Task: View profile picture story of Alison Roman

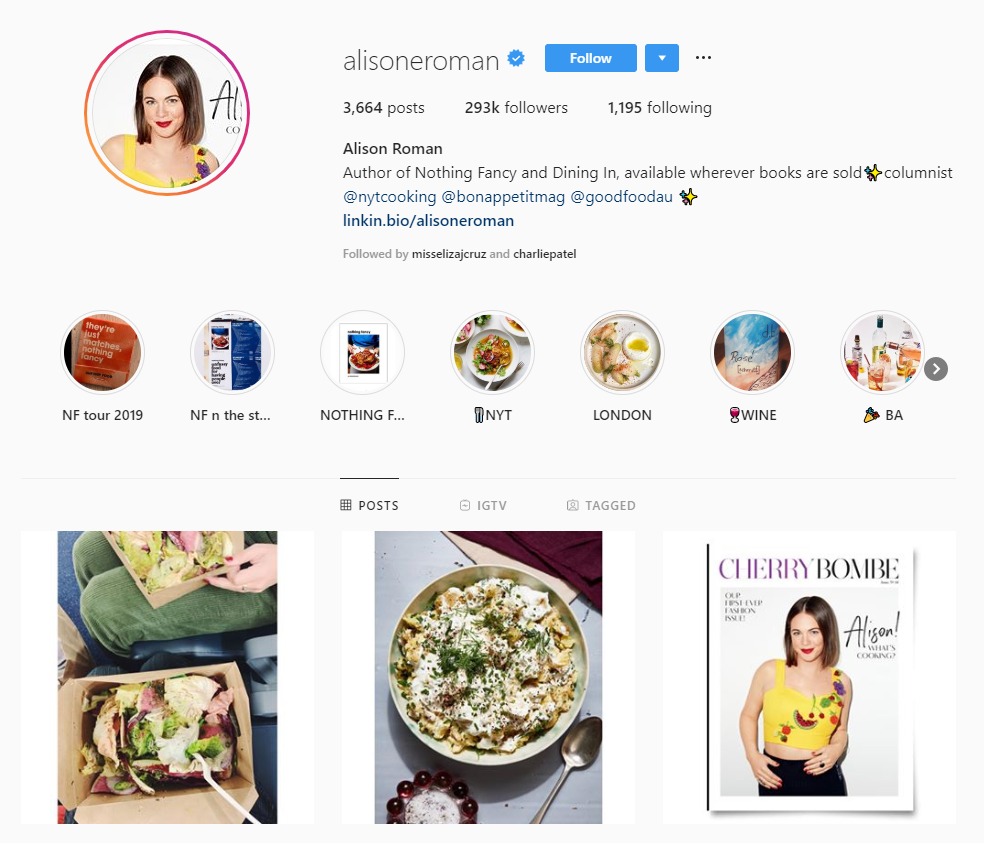Action: point(167,113)
